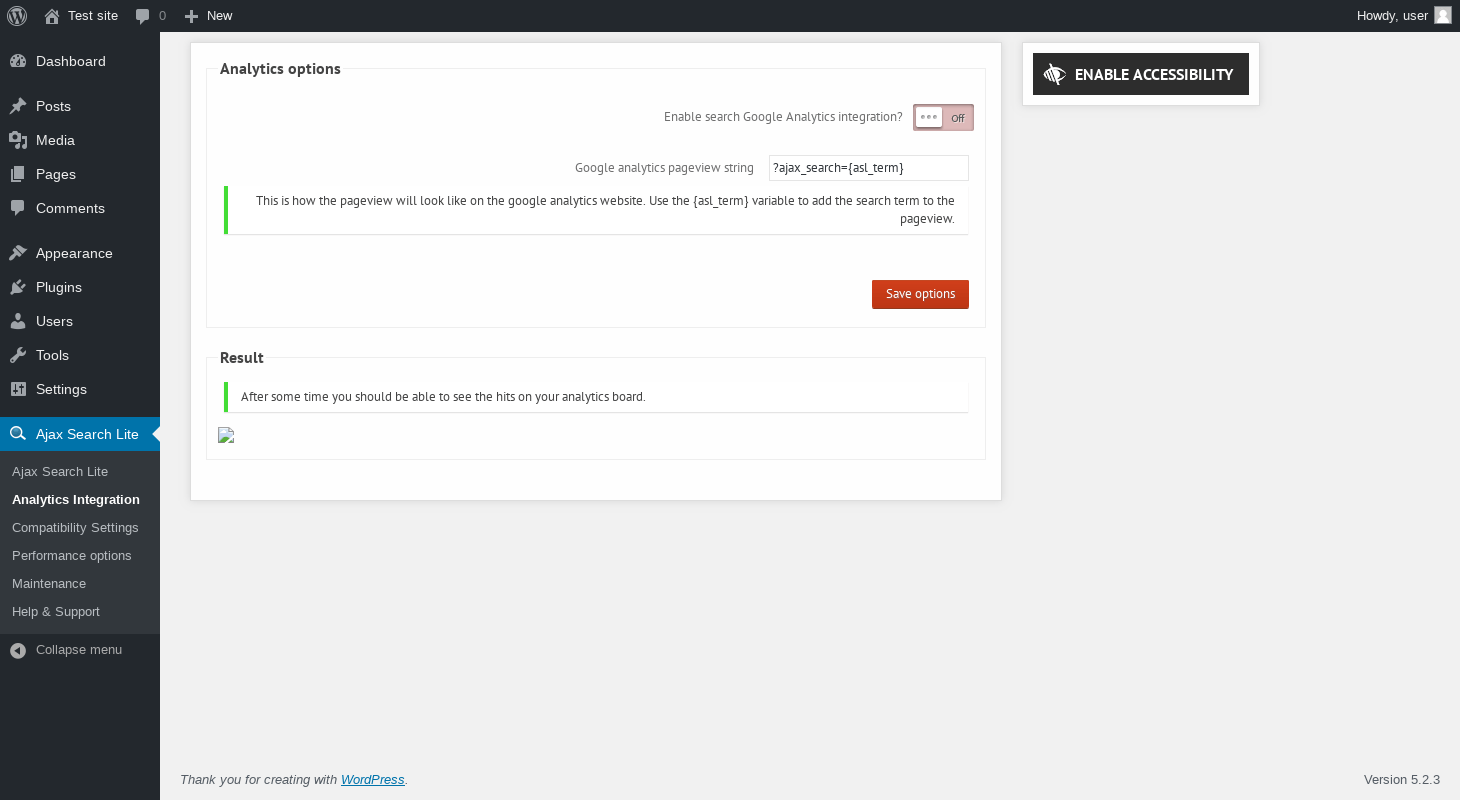Open the Dashboard icon in sidebar
1460x800 pixels.
pyautogui.click(x=18, y=61)
